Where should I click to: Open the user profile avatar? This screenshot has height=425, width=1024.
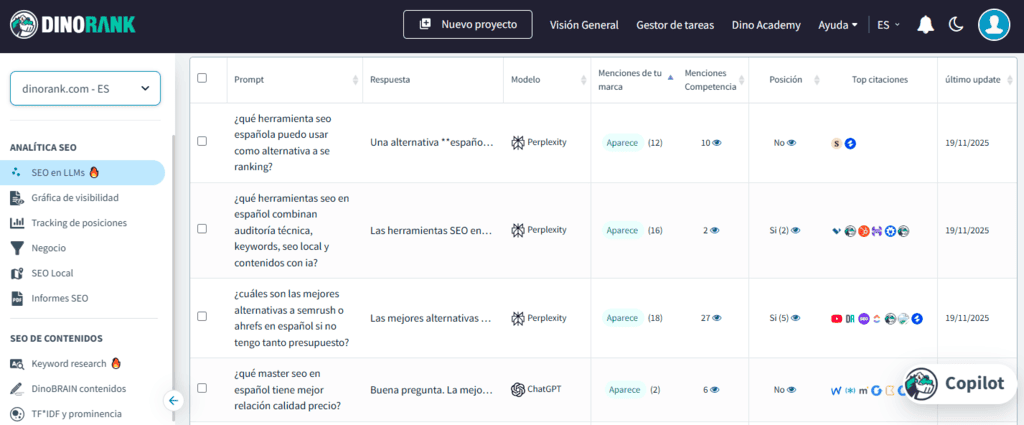(993, 25)
